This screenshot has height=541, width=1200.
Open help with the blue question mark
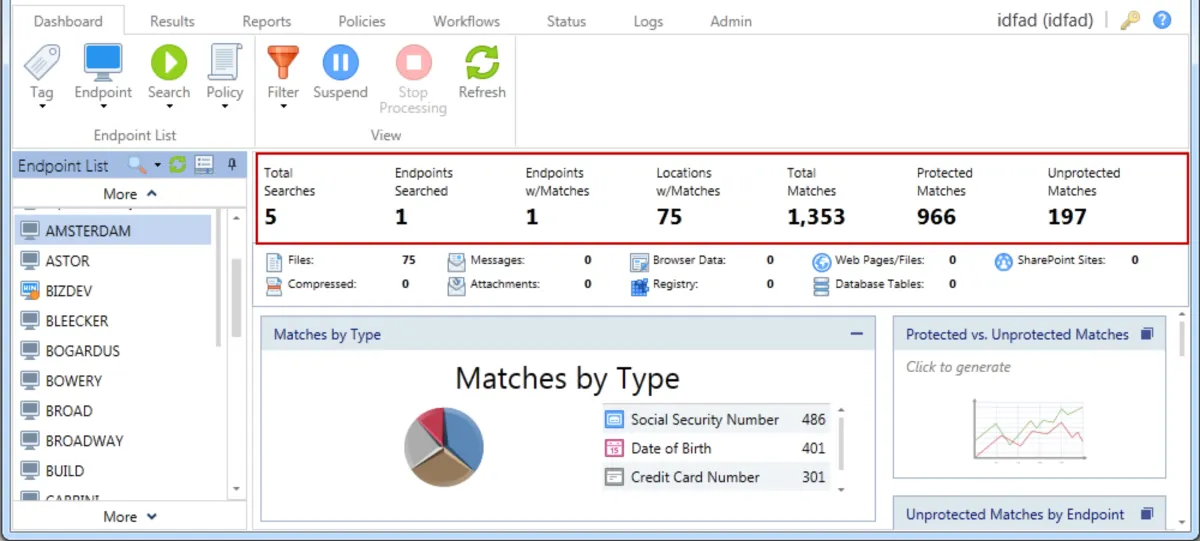click(1162, 20)
